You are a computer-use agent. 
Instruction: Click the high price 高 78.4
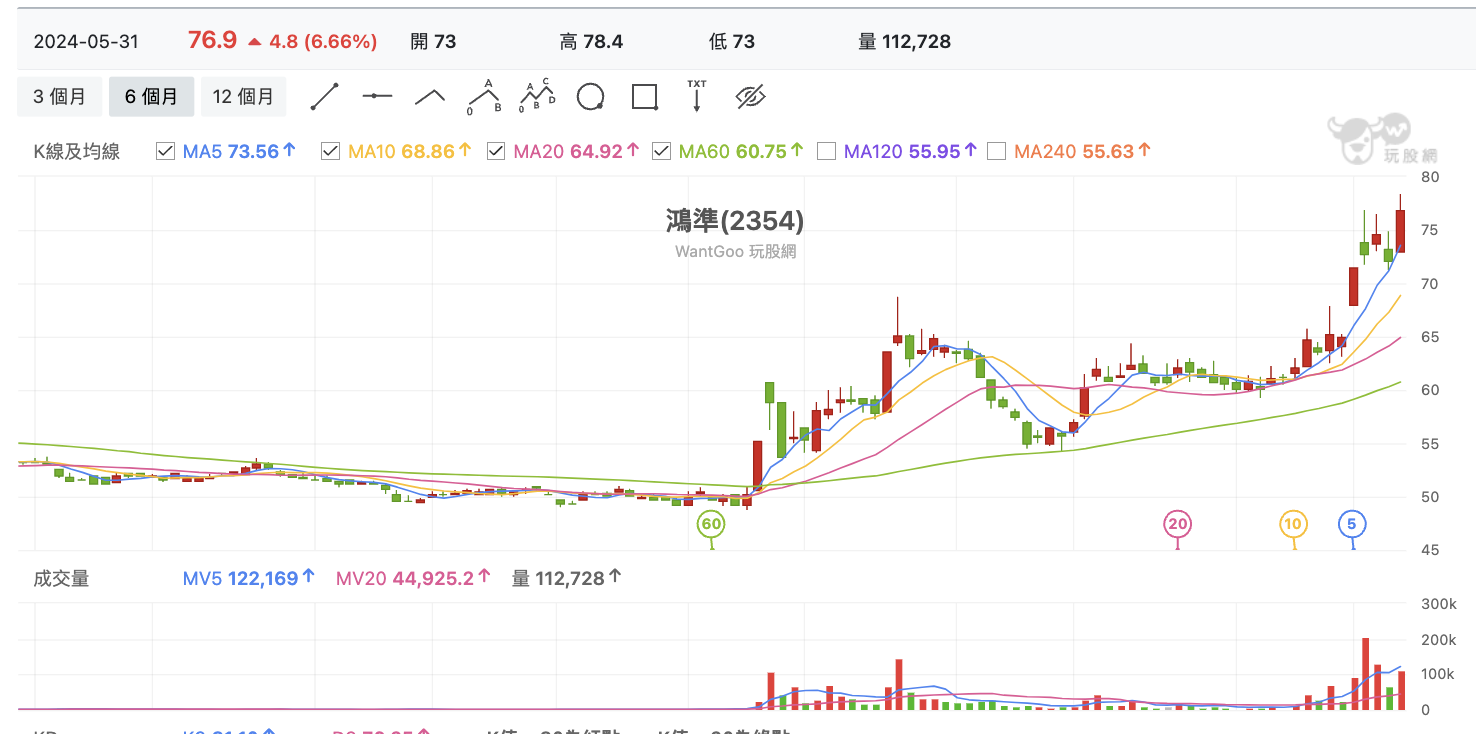click(x=591, y=42)
